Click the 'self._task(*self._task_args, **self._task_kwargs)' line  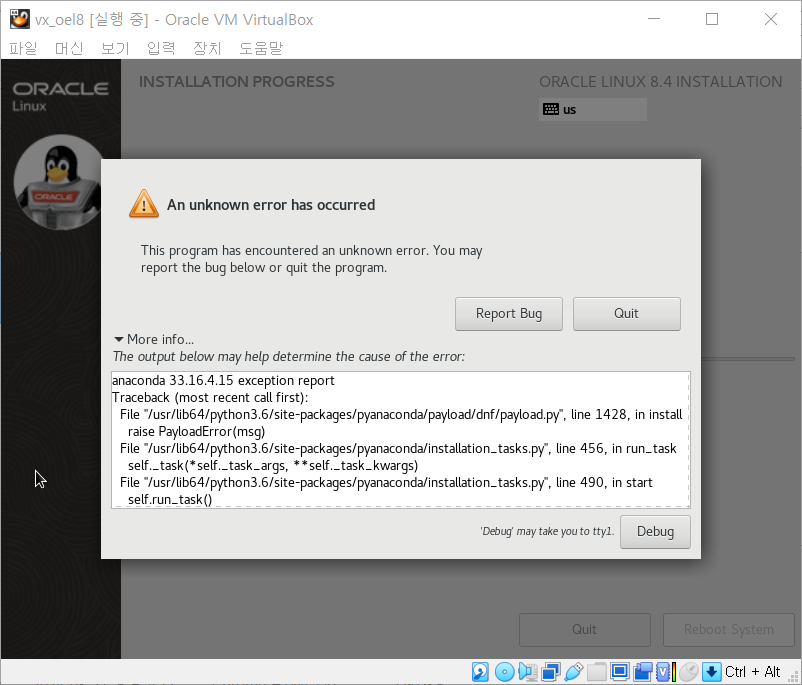[273, 466]
